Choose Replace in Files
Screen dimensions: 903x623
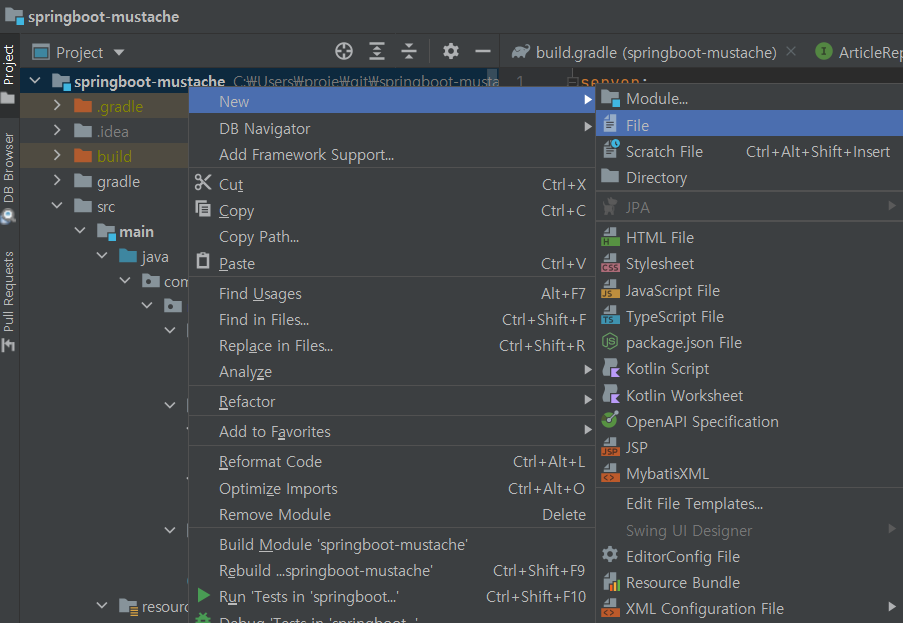coord(392,345)
